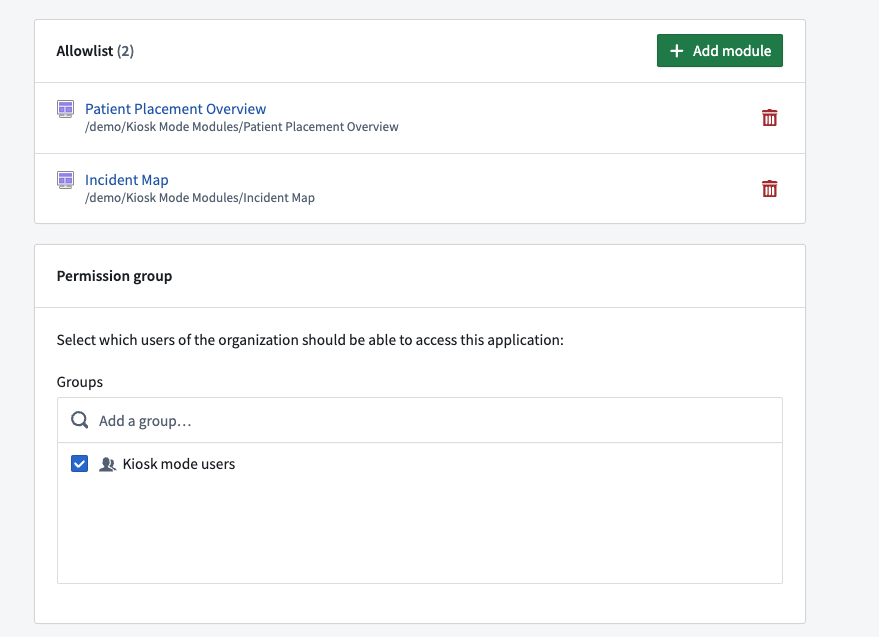Click the Allowlist heading
879x637 pixels.
point(85,51)
